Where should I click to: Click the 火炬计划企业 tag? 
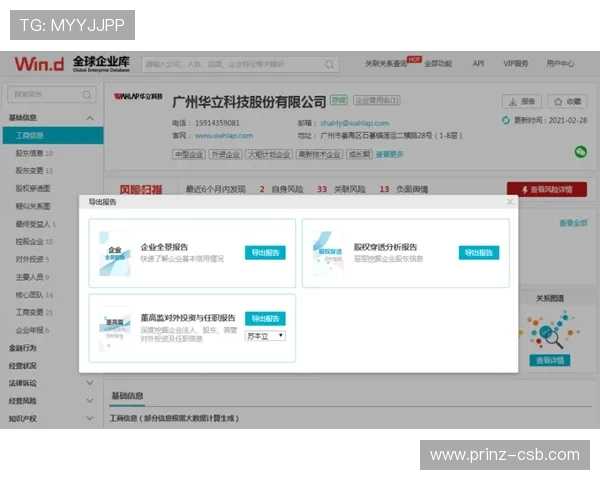click(269, 154)
